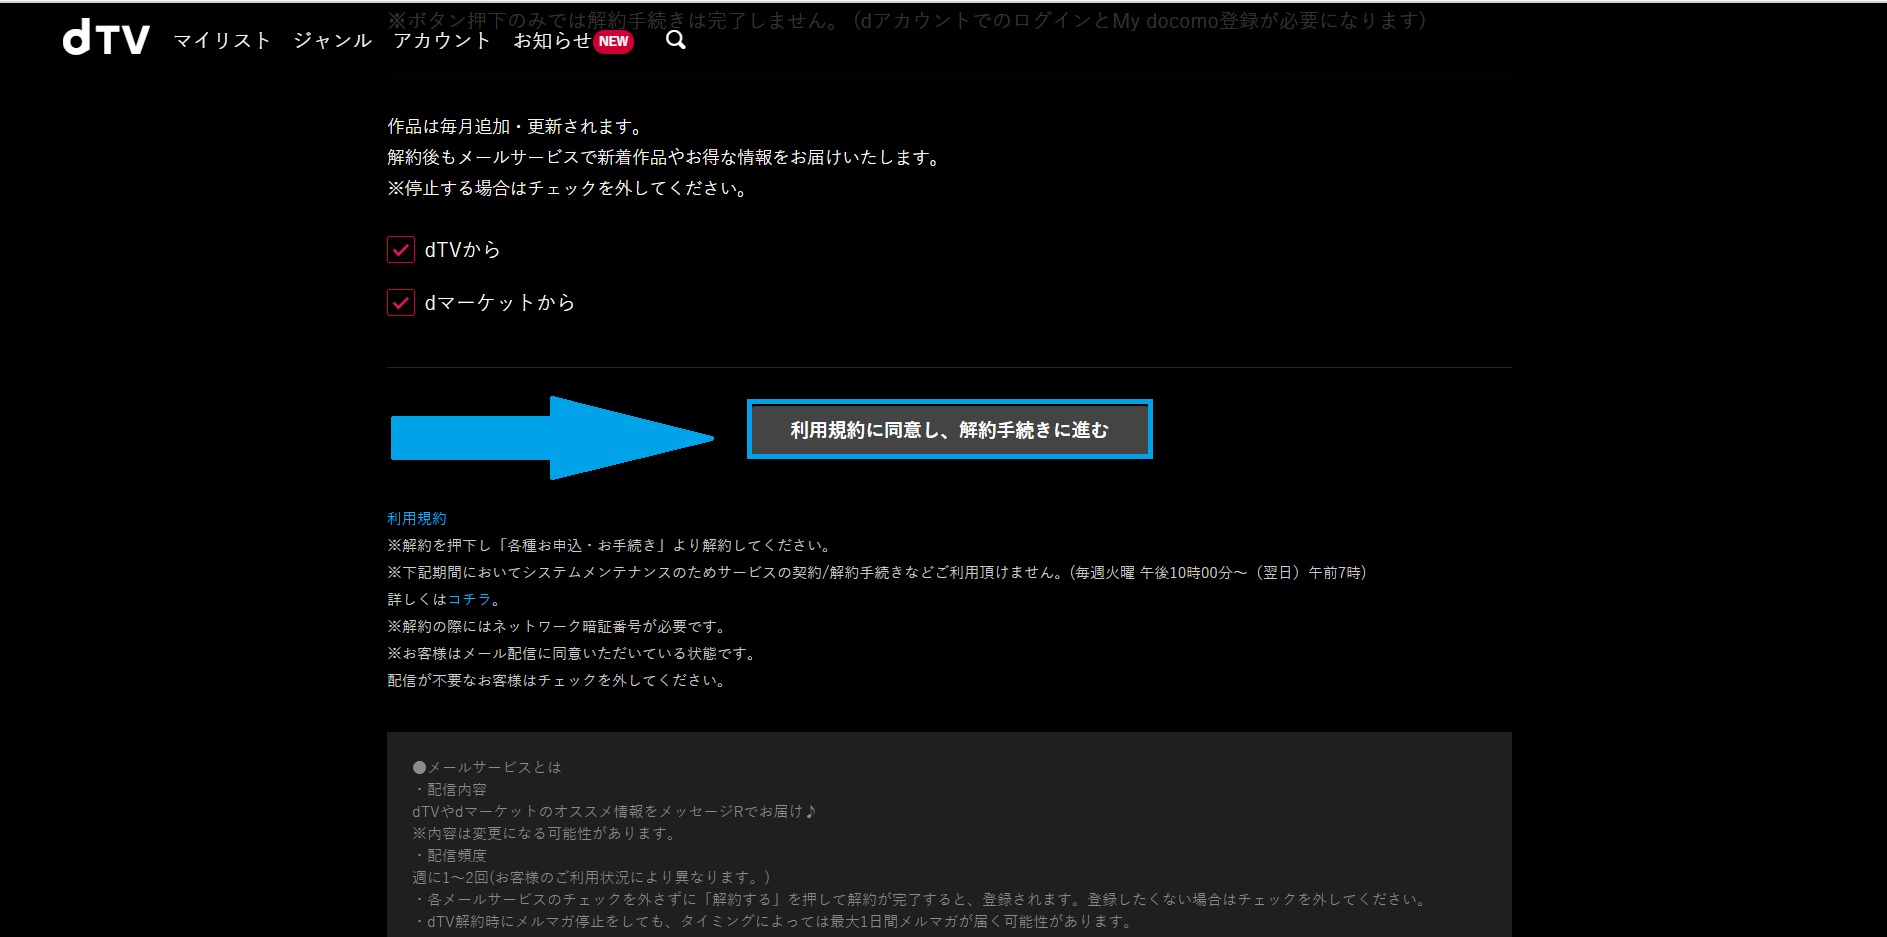Click the ※停止する場合はチェックを外してください note
Screen dimensions: 1887x937
569,188
